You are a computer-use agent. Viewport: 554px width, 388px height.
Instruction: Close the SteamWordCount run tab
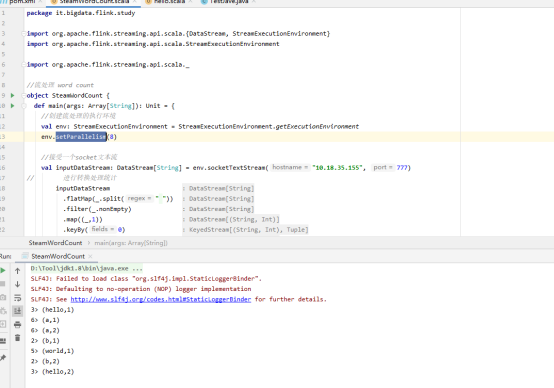click(x=90, y=256)
